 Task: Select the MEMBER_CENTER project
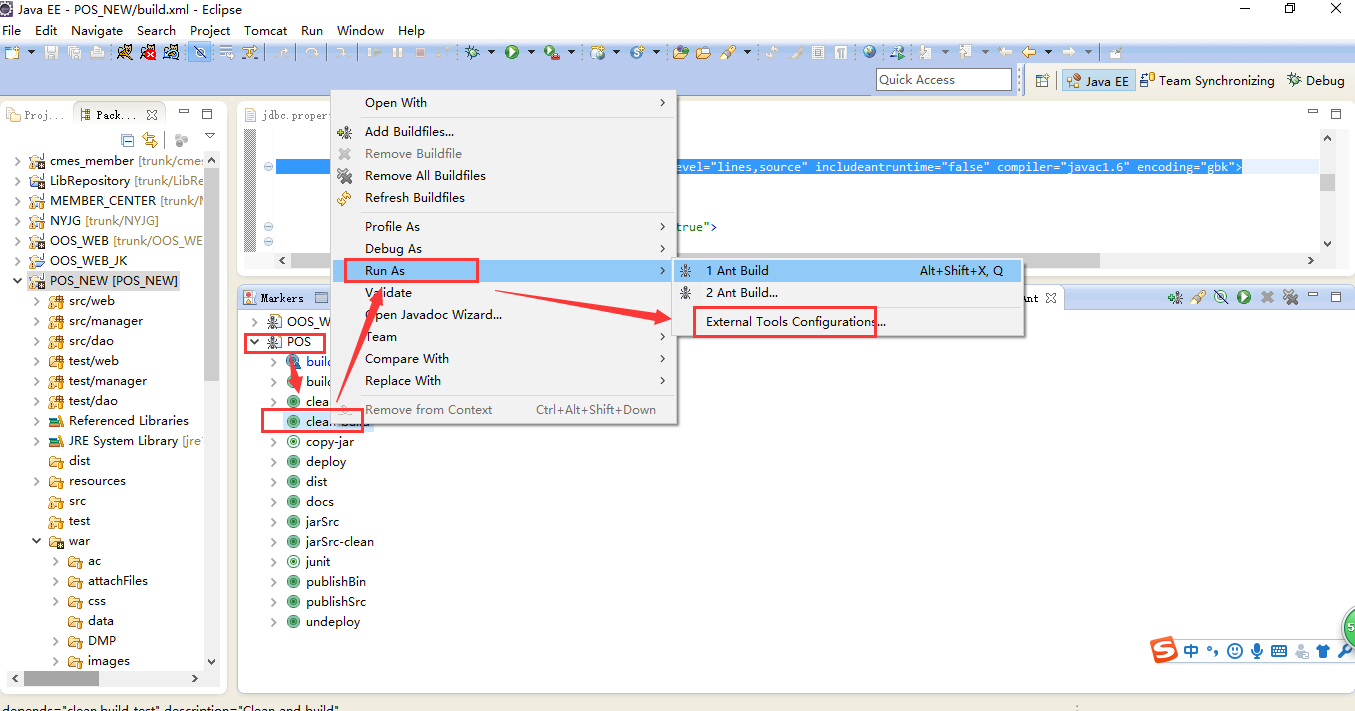[103, 201]
